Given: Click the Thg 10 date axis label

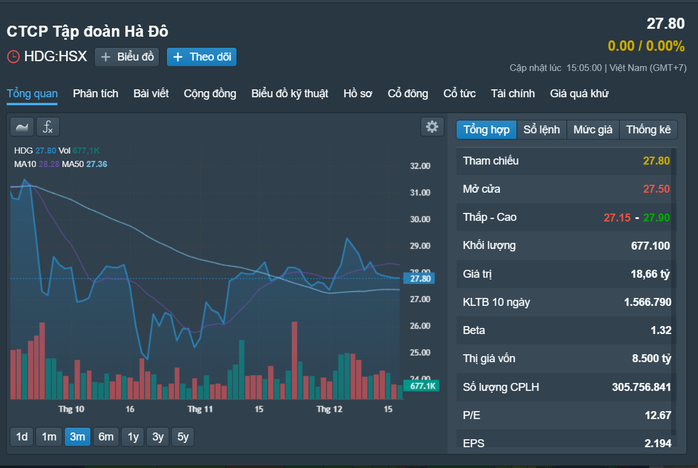Looking at the screenshot, I should 71,409.
